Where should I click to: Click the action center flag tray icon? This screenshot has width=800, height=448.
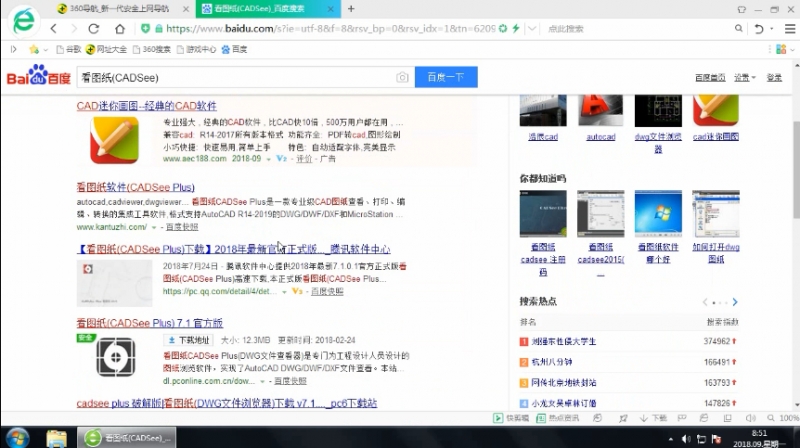coord(716,439)
